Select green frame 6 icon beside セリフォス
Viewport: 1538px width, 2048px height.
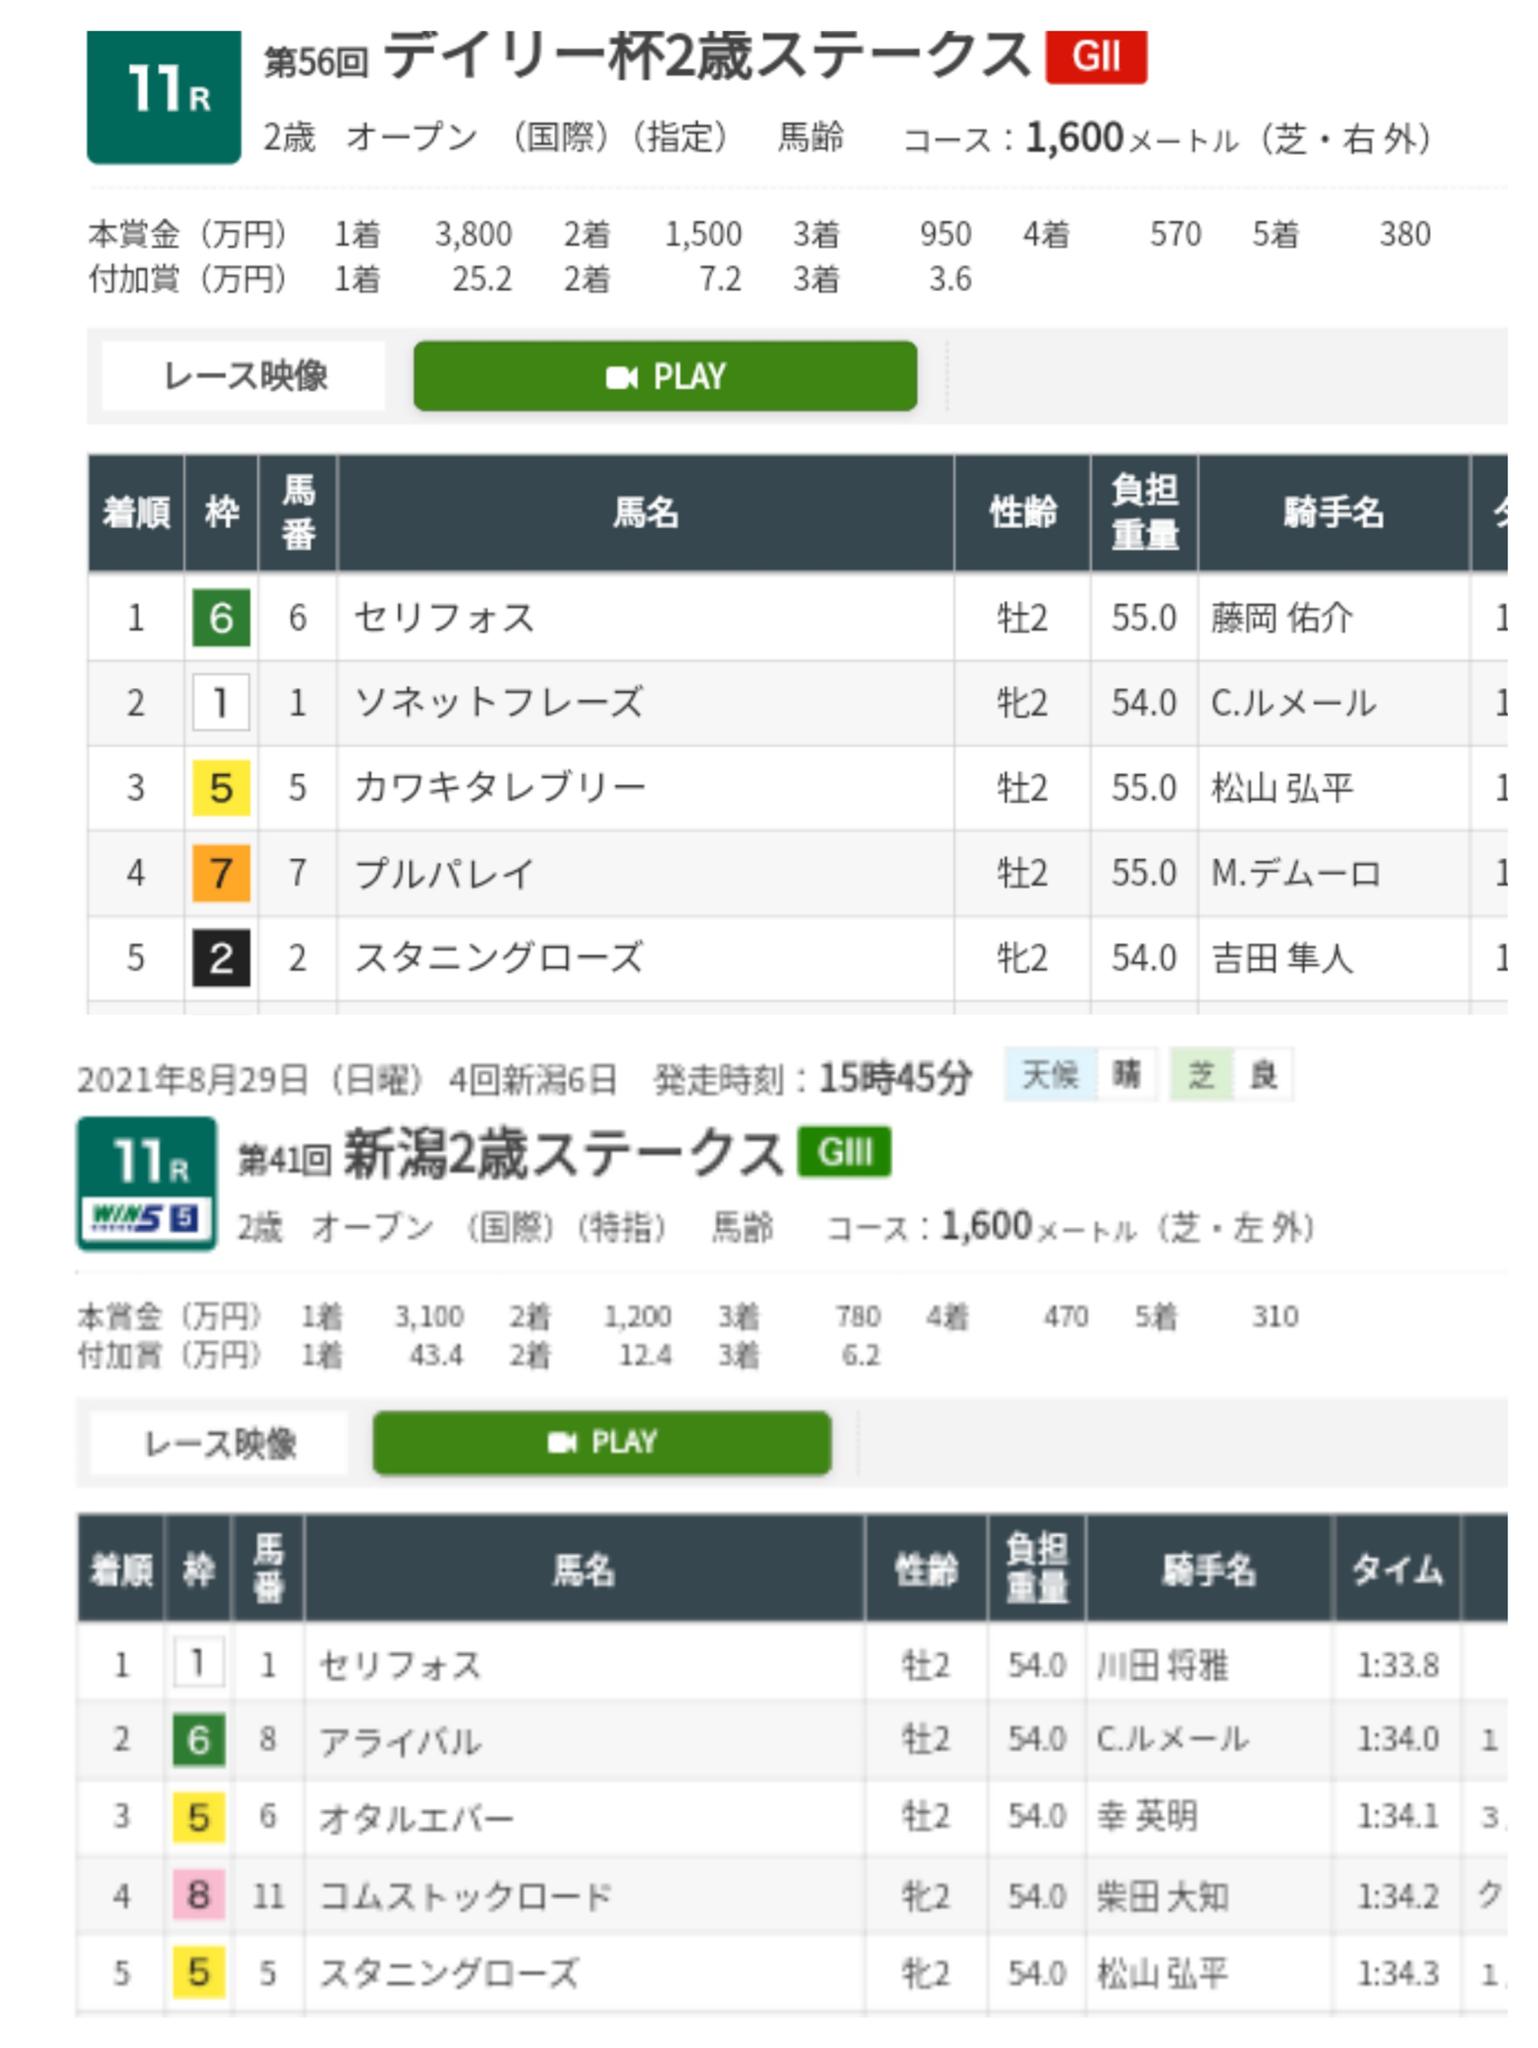coord(220,618)
